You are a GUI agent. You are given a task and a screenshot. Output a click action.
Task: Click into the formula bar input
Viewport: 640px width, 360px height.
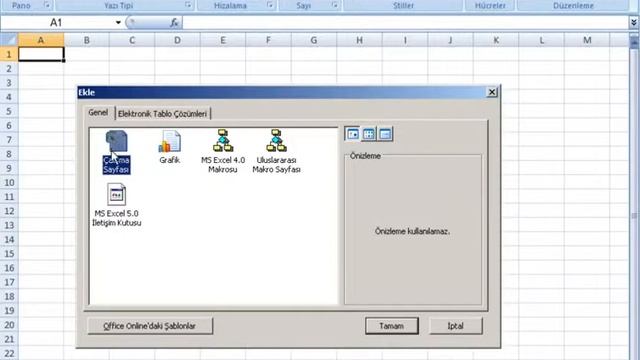pyautogui.click(x=405, y=22)
